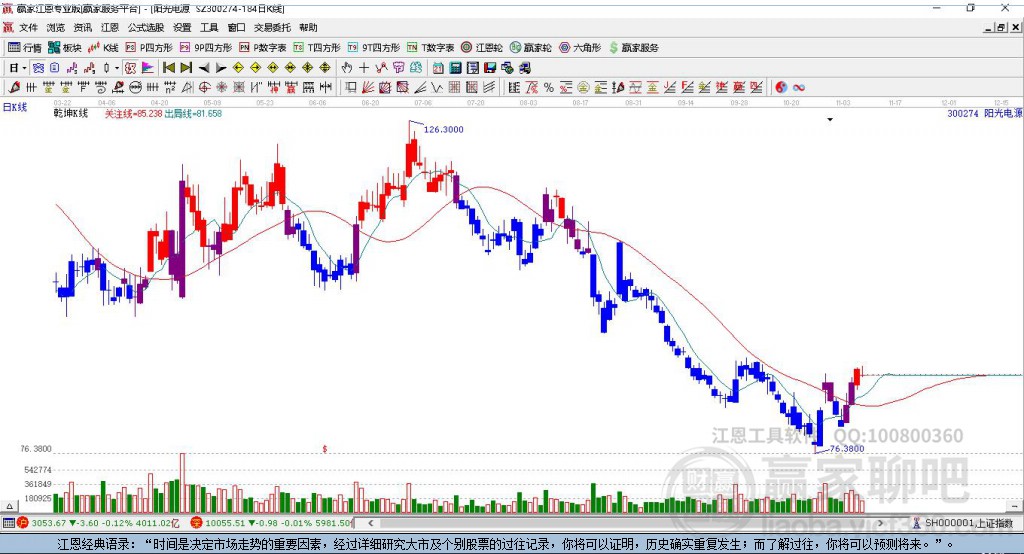Click horizontal scrollbar left arrow
Screen dimensions: 1024x554
(370, 523)
